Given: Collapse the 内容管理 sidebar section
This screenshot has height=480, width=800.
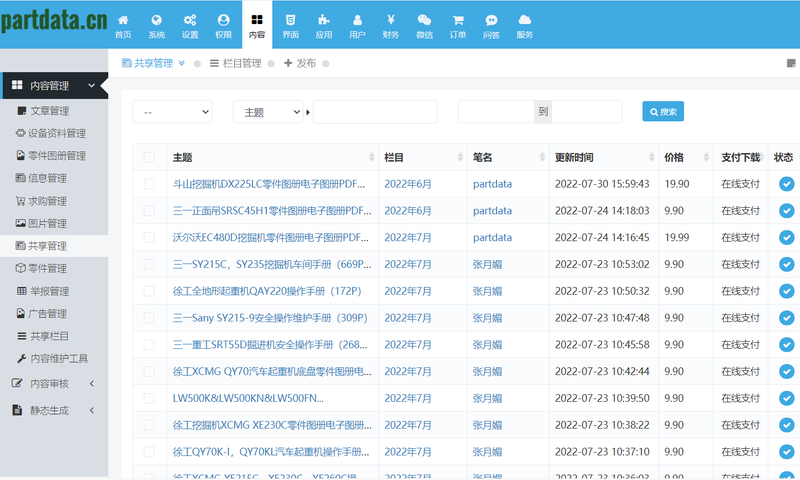Looking at the screenshot, I should tap(54, 86).
